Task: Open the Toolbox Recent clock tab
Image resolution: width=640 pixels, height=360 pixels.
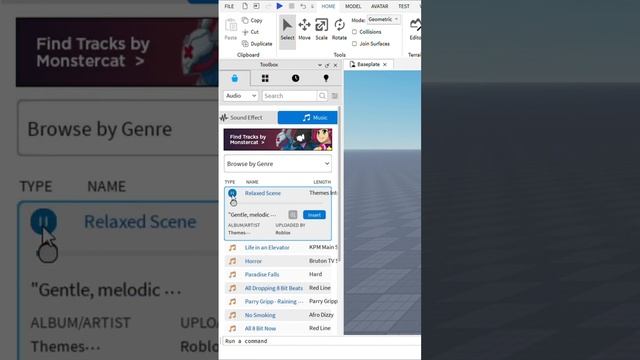Action: (x=296, y=78)
